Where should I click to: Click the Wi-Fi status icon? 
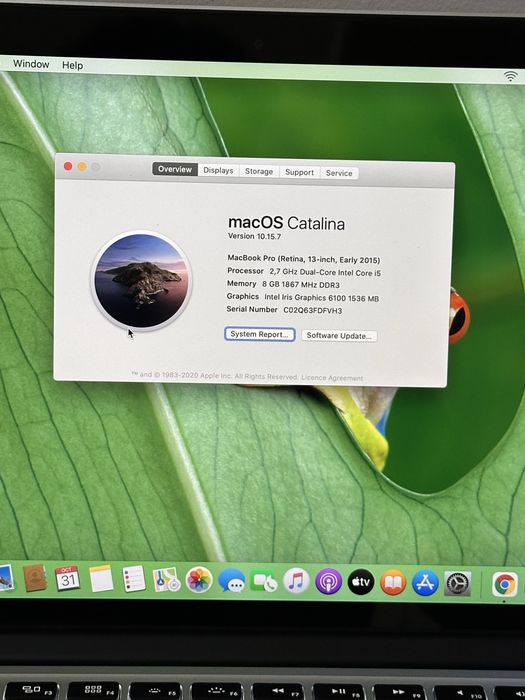(510, 76)
